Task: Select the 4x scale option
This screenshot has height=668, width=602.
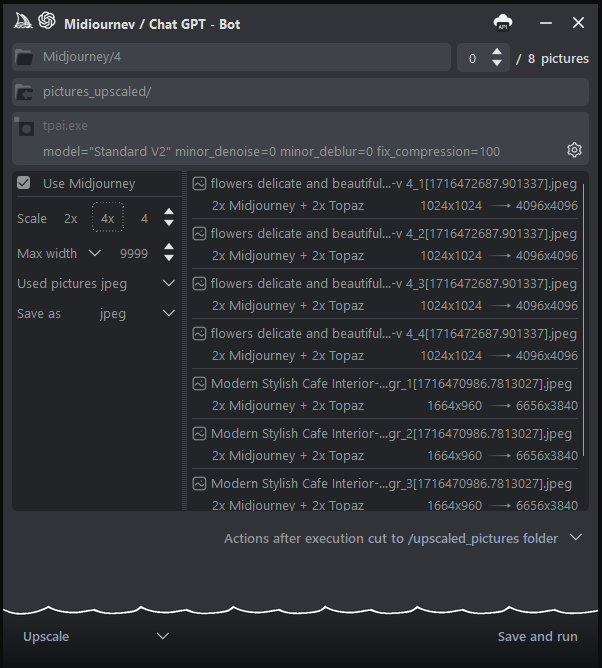Action: click(107, 218)
